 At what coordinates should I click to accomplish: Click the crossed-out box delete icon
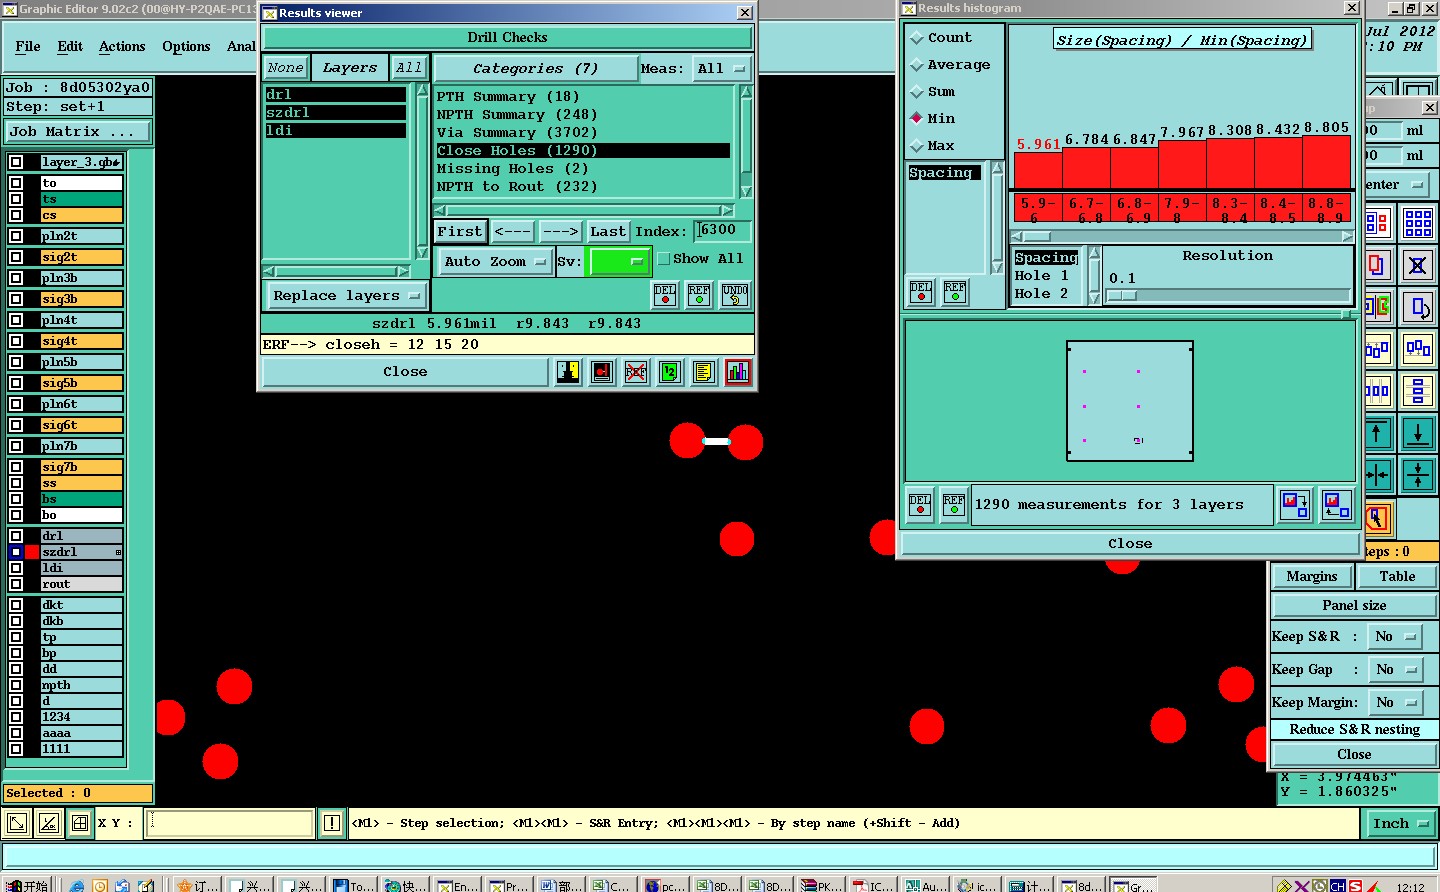[x=1418, y=265]
